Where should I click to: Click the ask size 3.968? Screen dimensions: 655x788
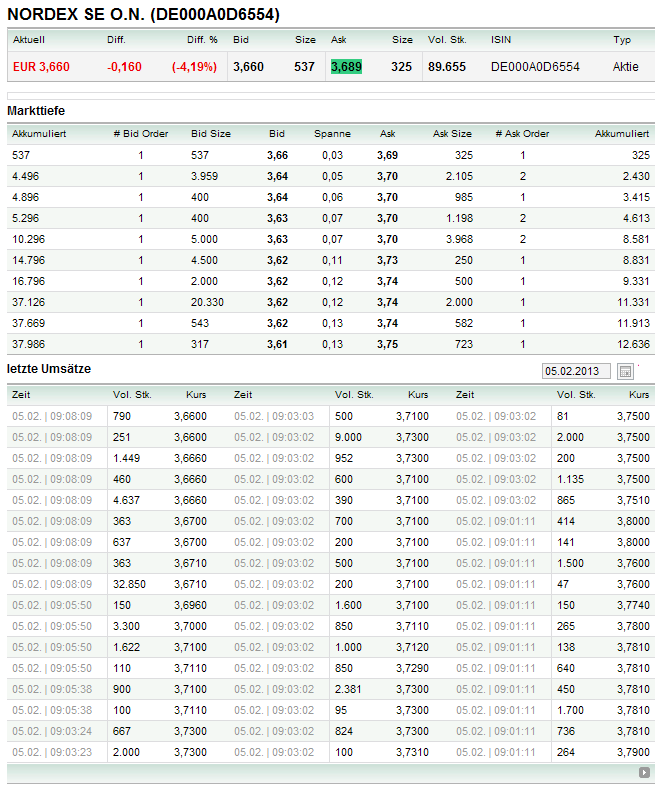coord(459,239)
